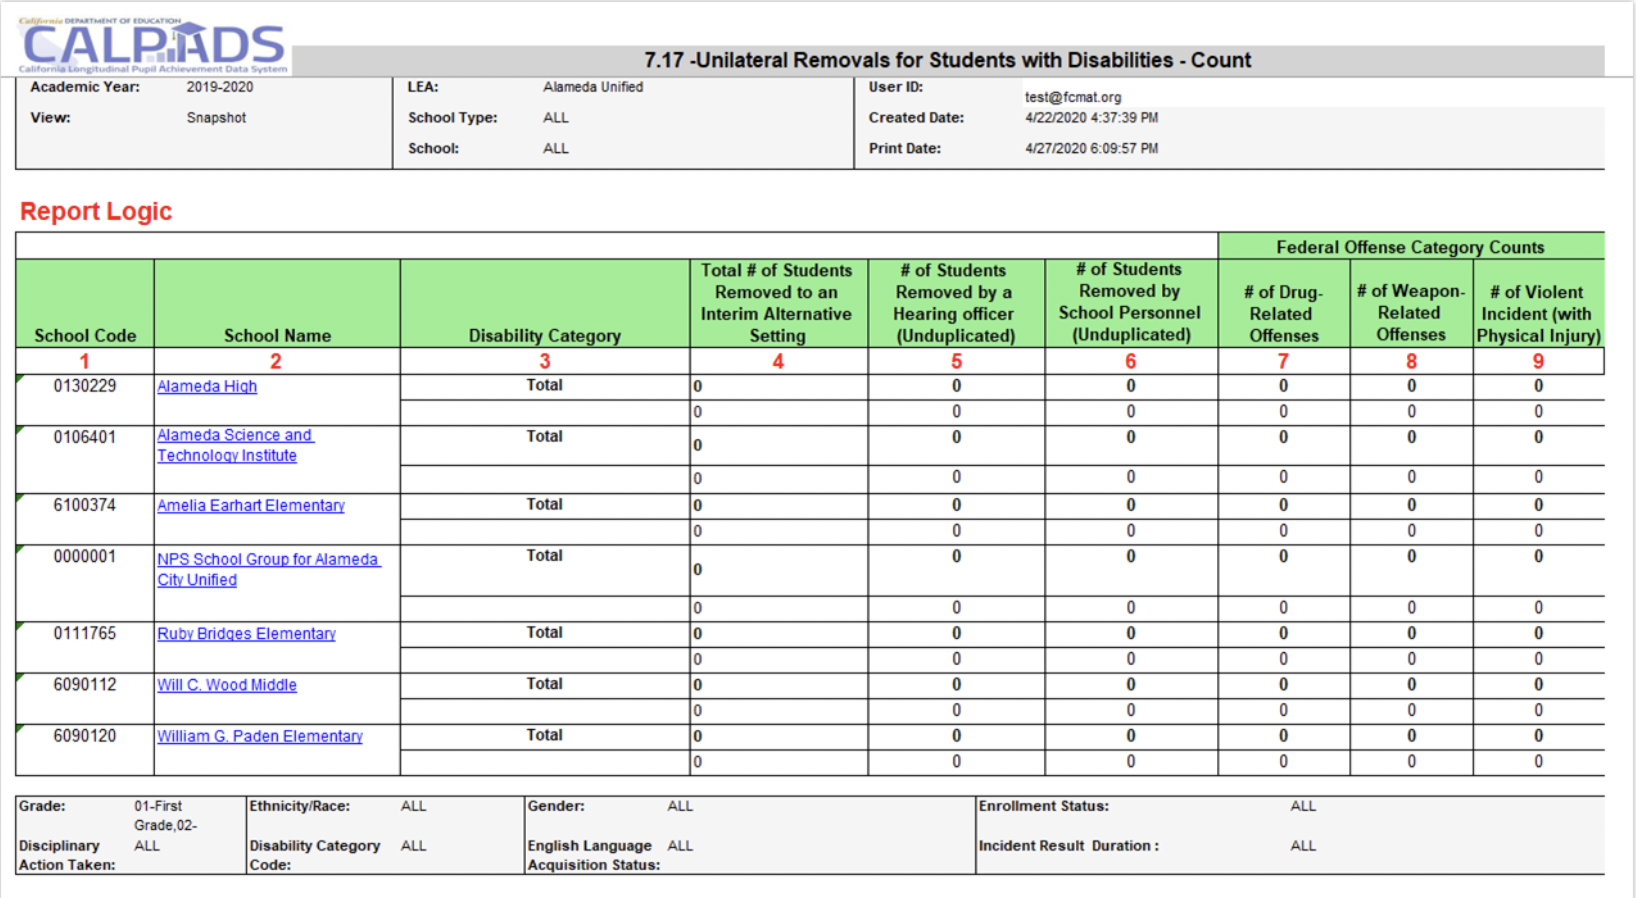
Task: Select the Disability Category column header
Action: 544,336
